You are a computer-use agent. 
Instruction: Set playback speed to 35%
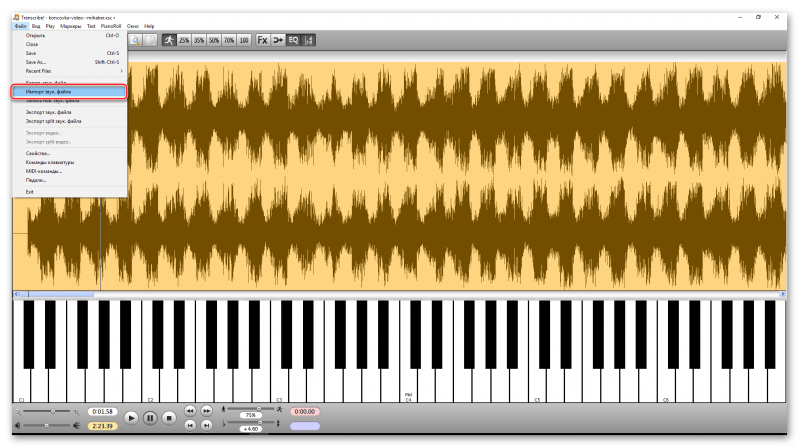(x=199, y=40)
